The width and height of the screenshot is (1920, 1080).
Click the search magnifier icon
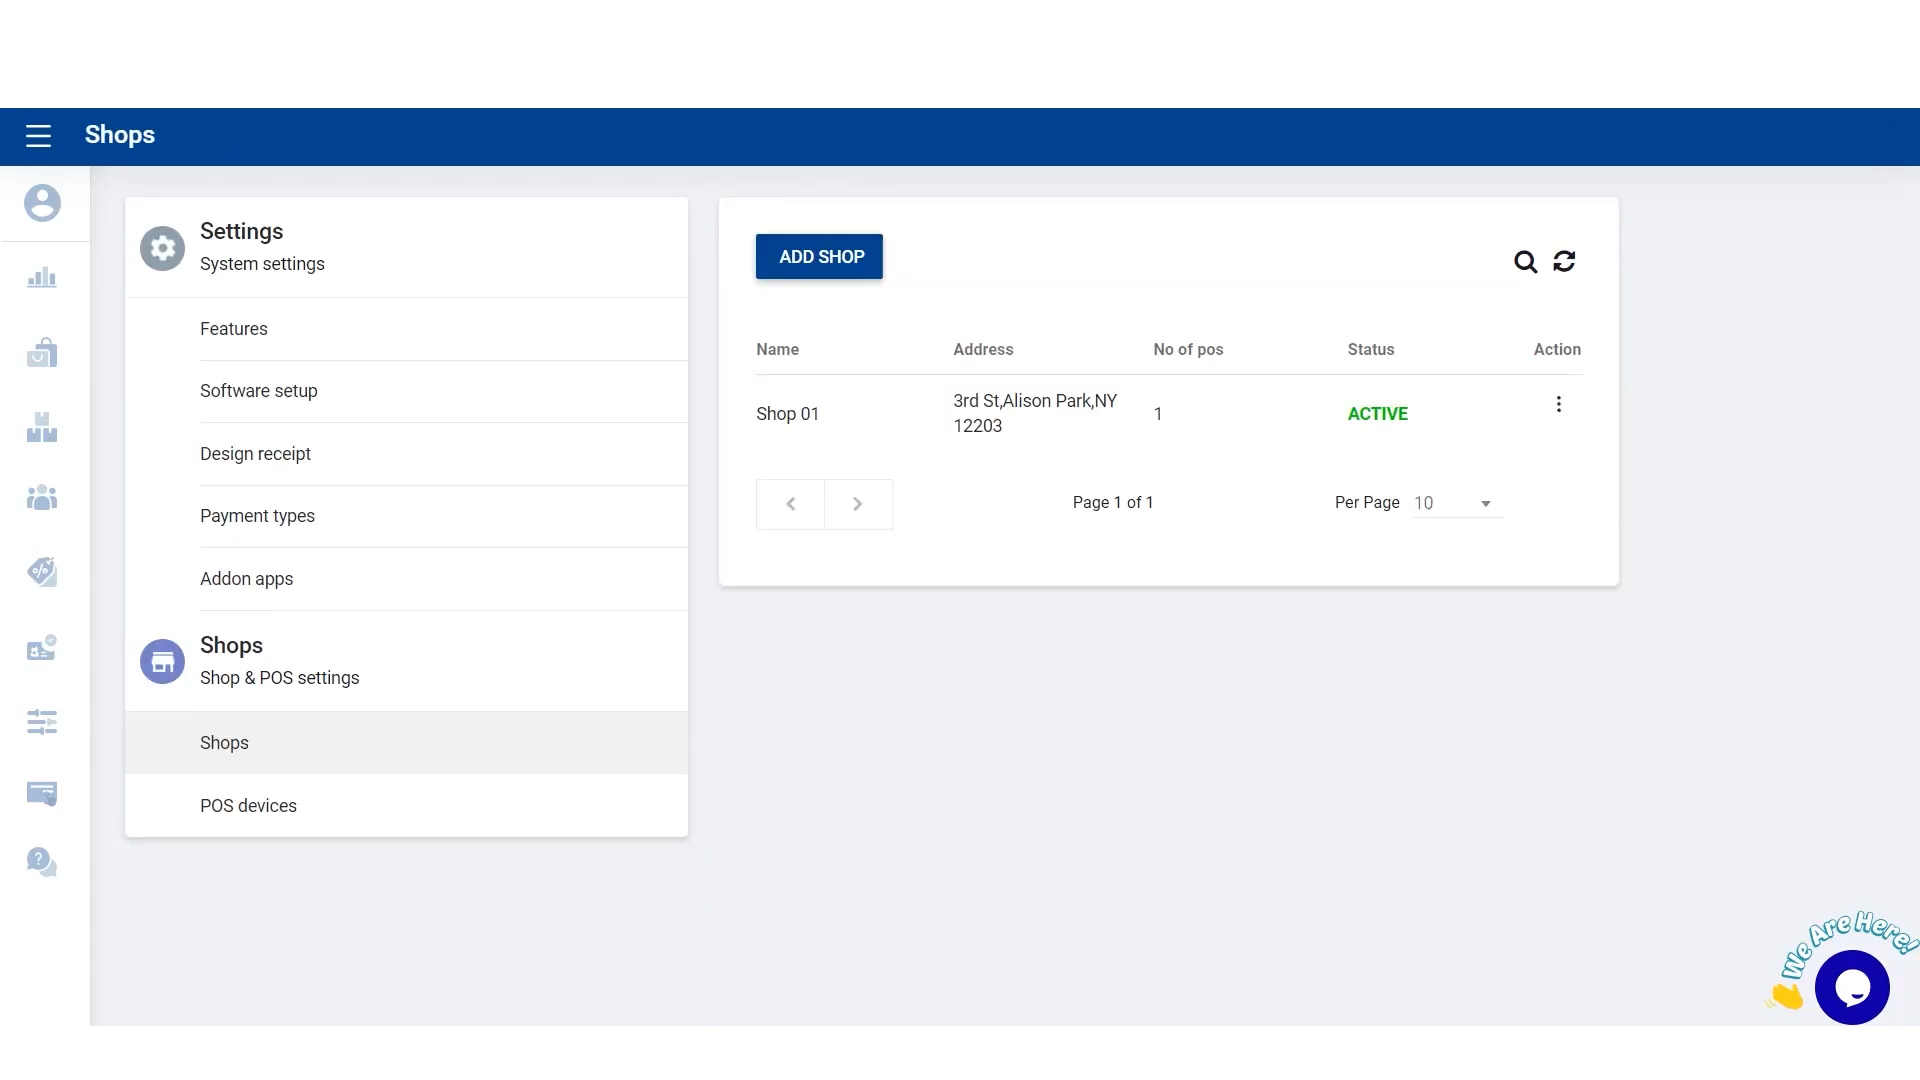[1525, 262]
